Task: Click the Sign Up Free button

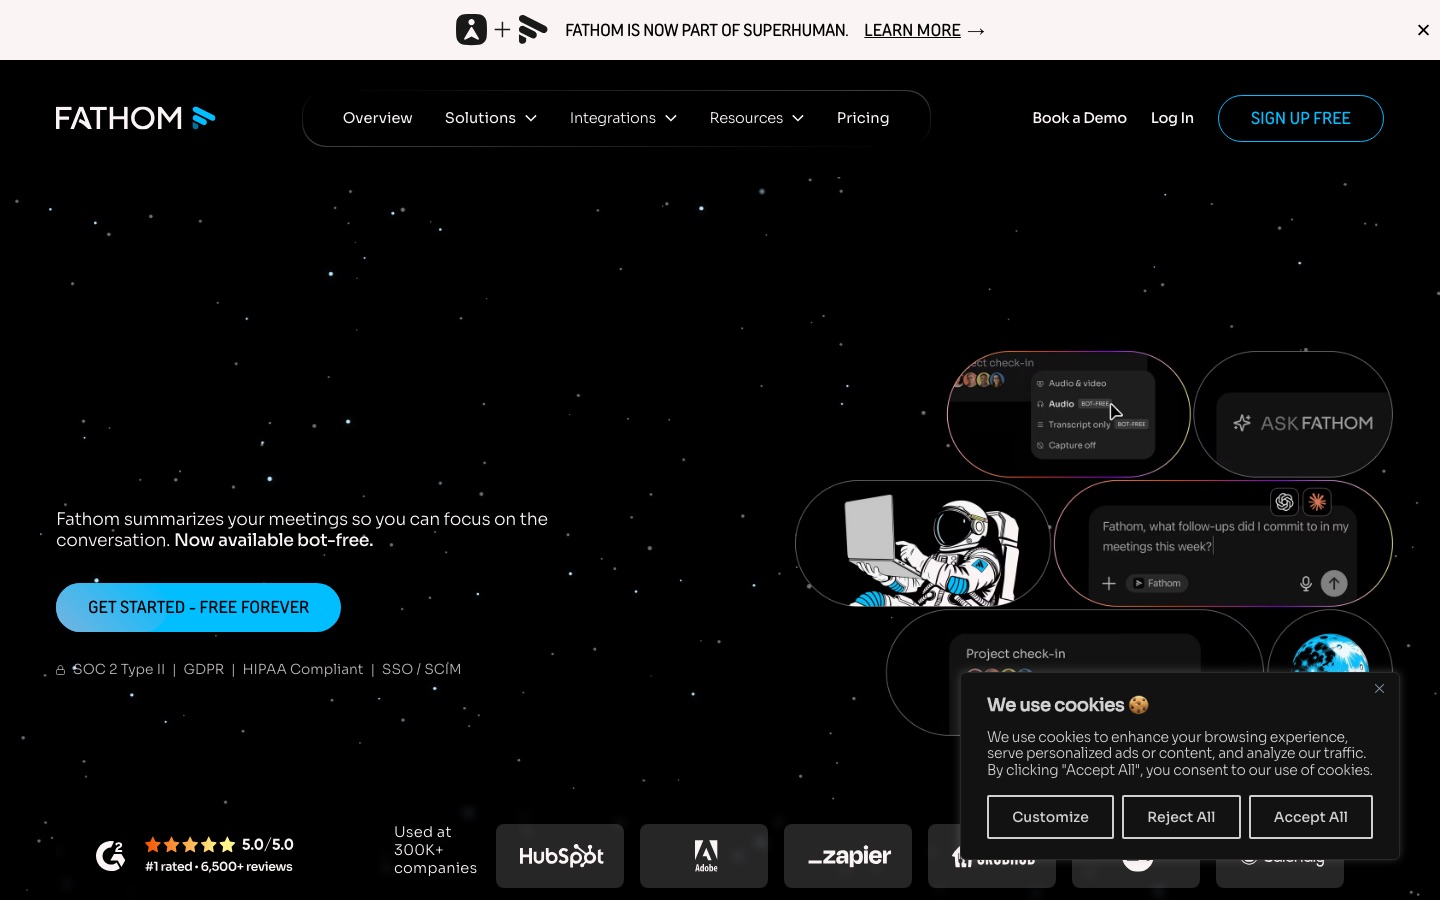Action: (x=1301, y=118)
